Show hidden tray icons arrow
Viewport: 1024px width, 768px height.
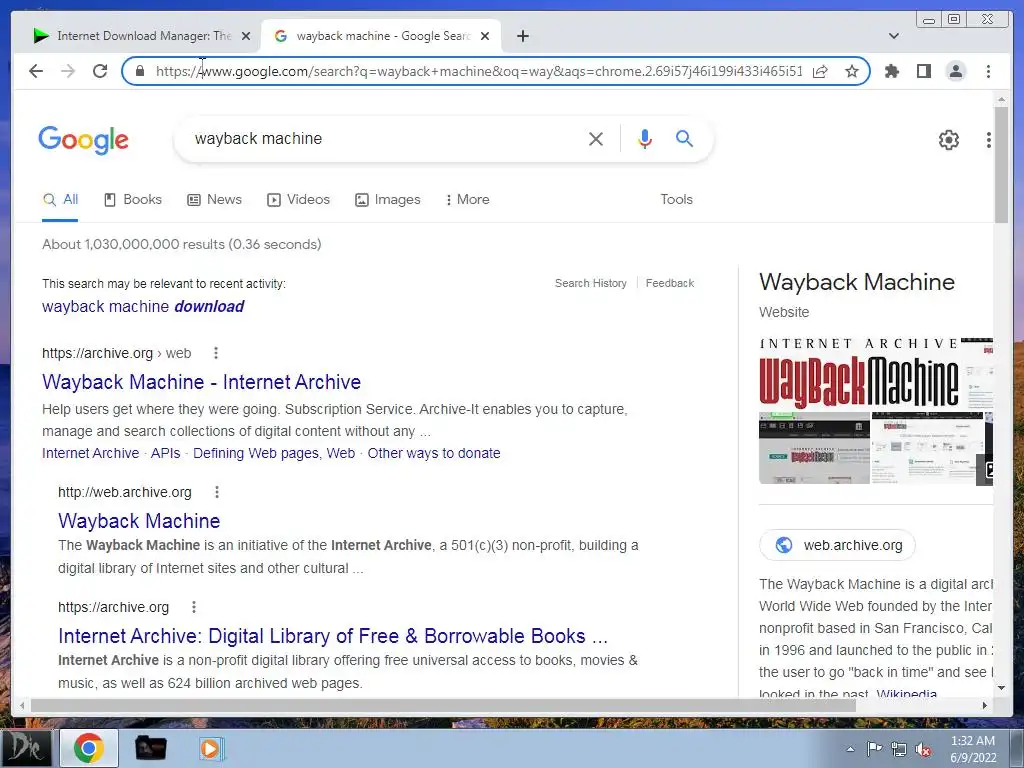coord(850,749)
